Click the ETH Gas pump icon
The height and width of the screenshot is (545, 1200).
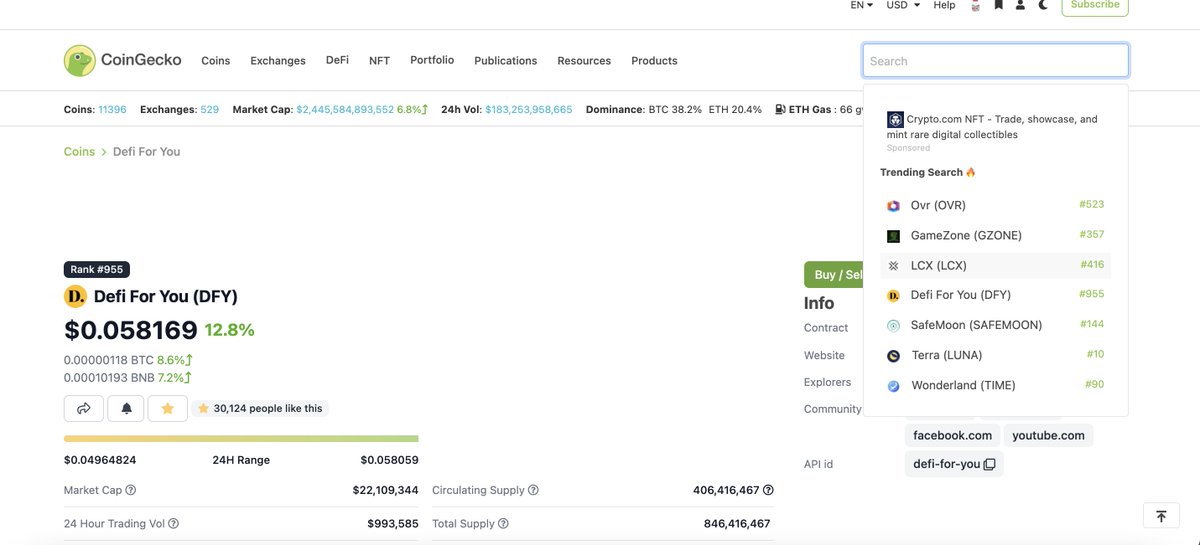pyautogui.click(x=780, y=109)
